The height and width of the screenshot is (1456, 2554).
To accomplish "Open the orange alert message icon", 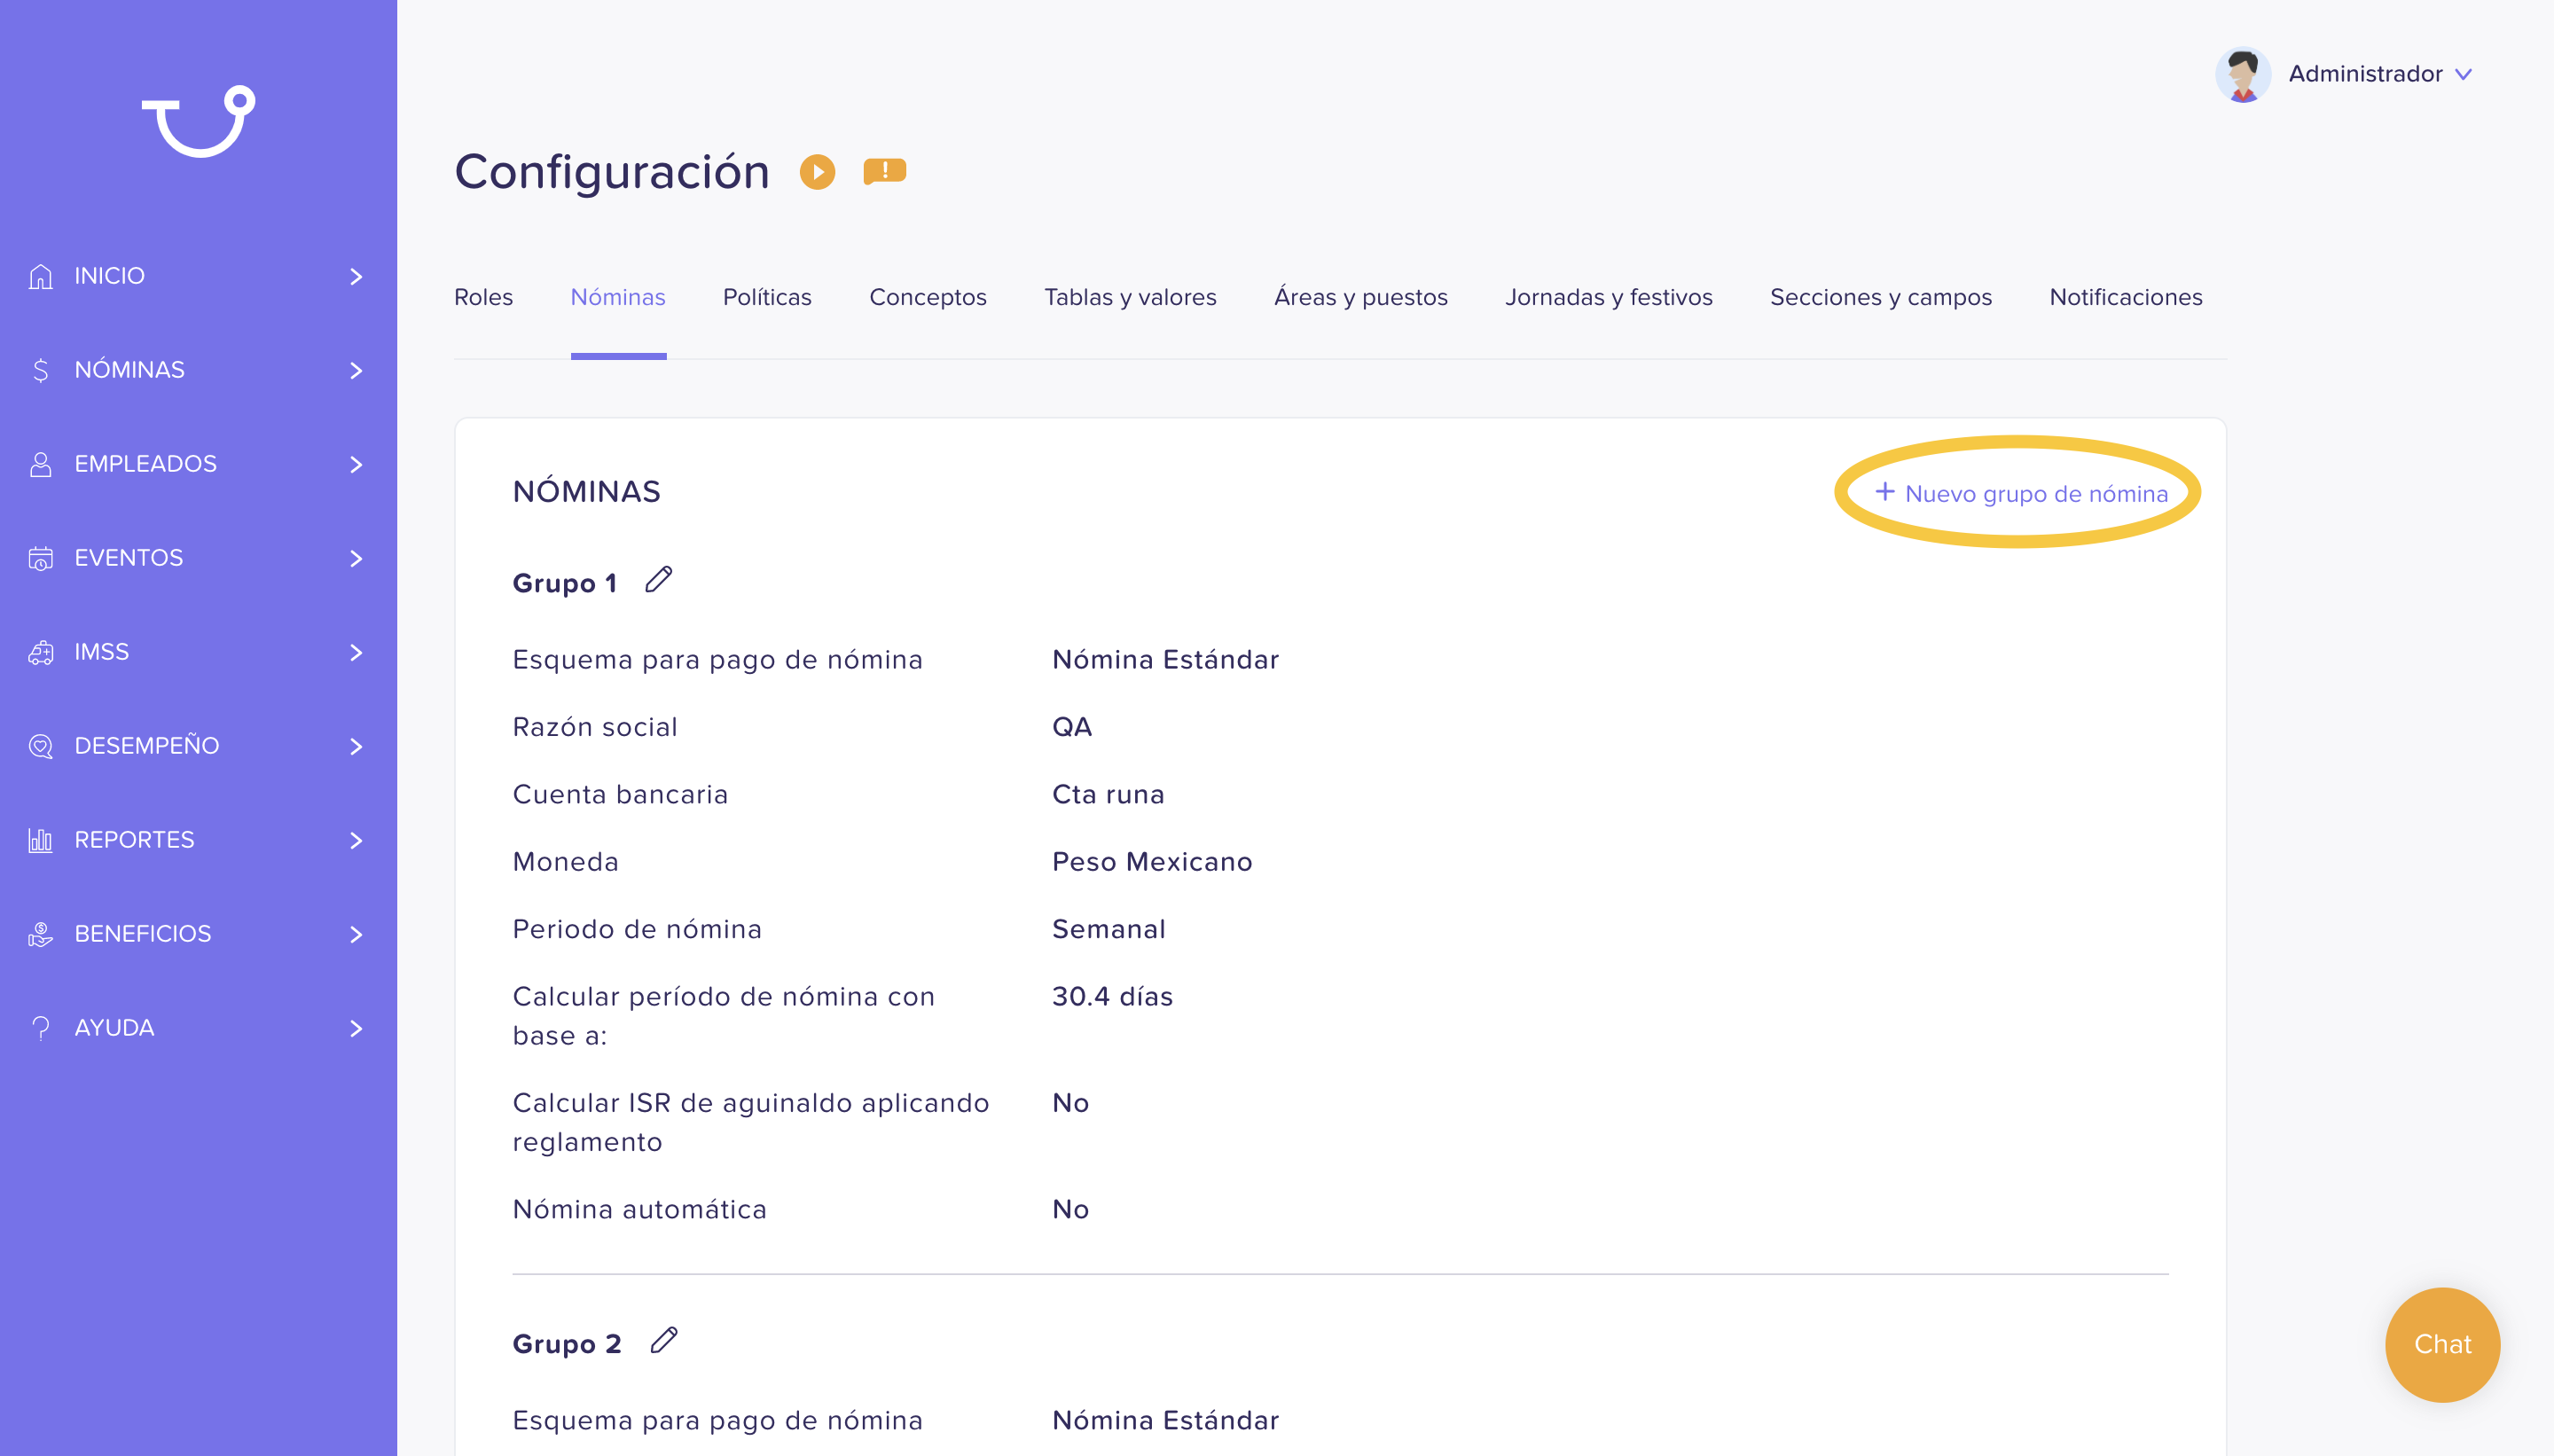I will tap(884, 171).
